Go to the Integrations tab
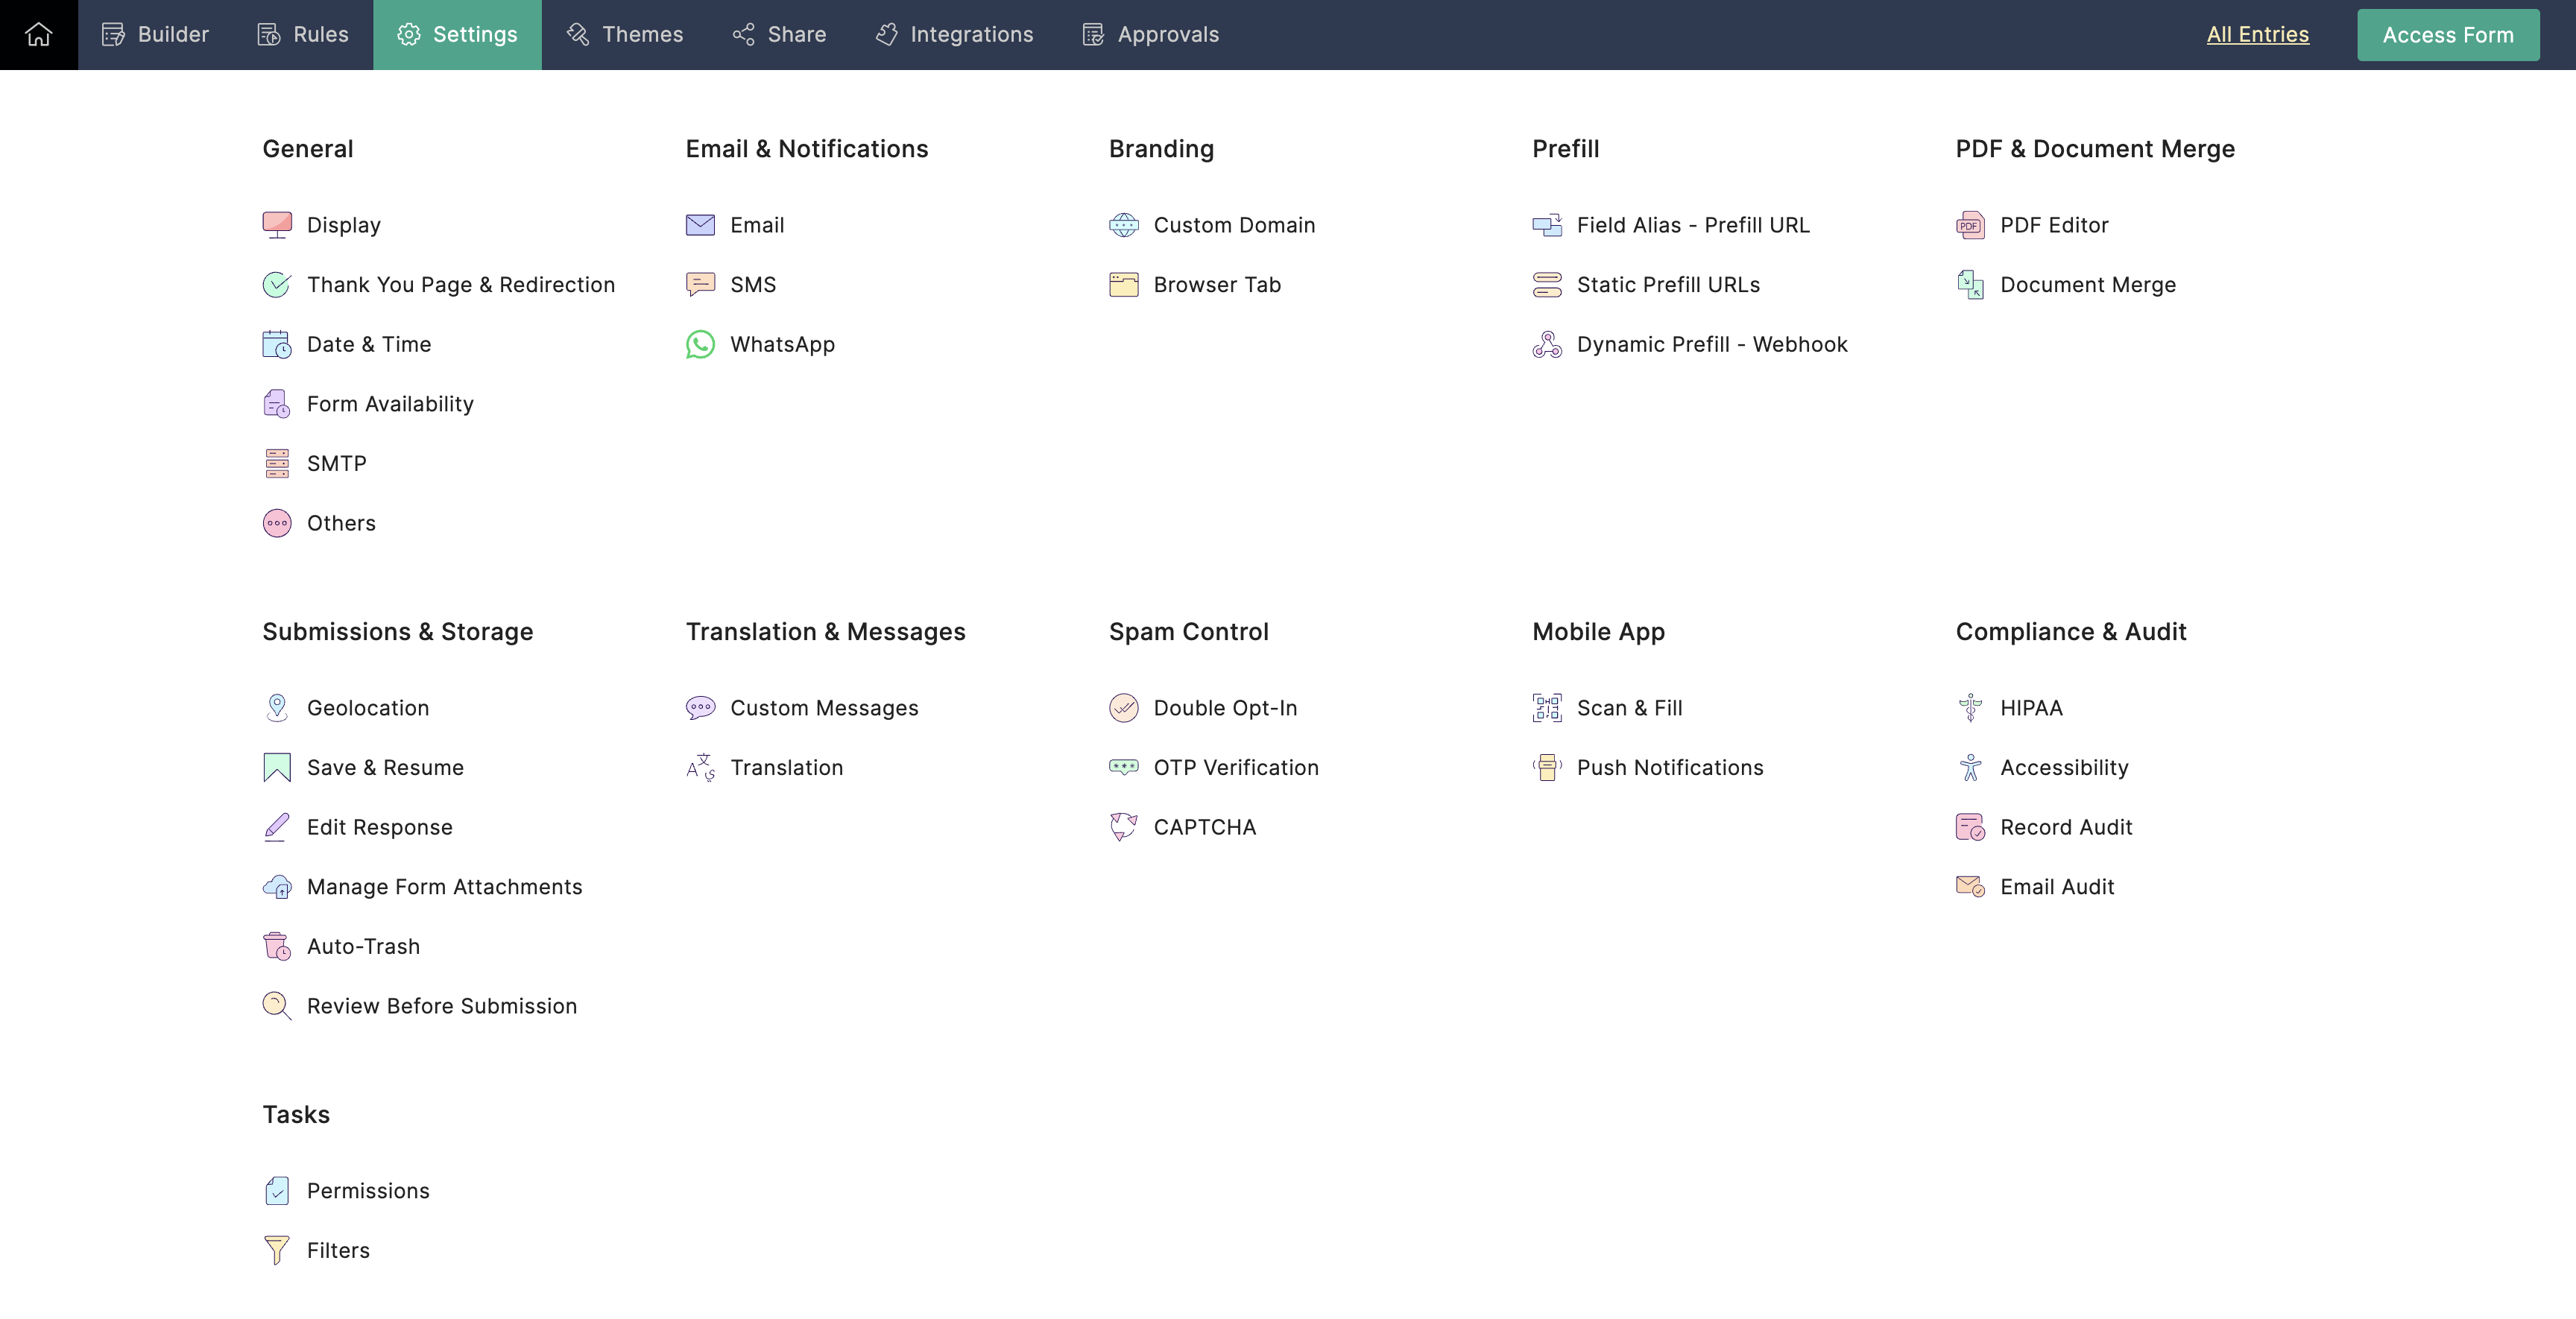This screenshot has width=2576, height=1319. 954,35
